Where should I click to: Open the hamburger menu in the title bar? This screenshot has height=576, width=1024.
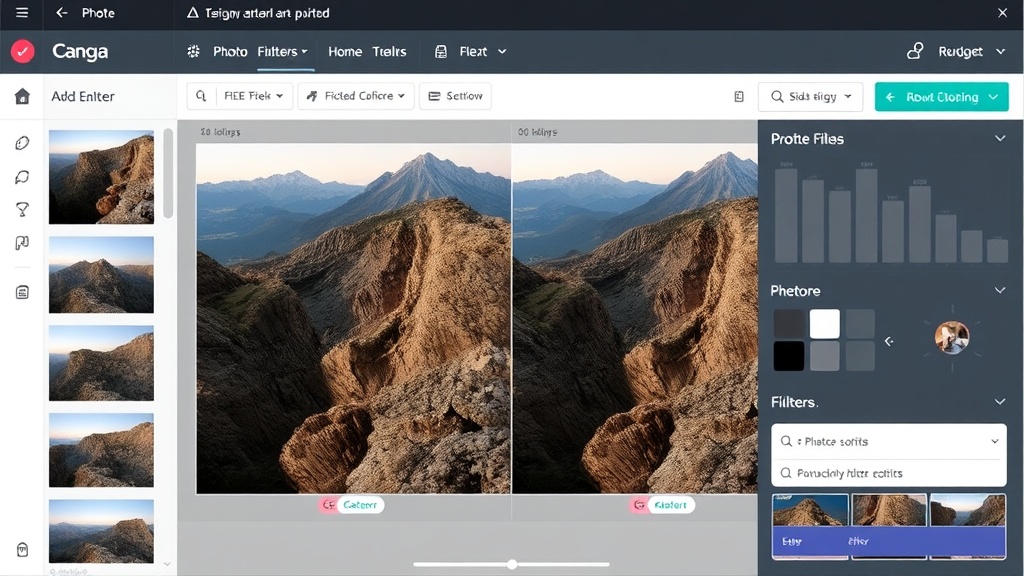[x=22, y=13]
